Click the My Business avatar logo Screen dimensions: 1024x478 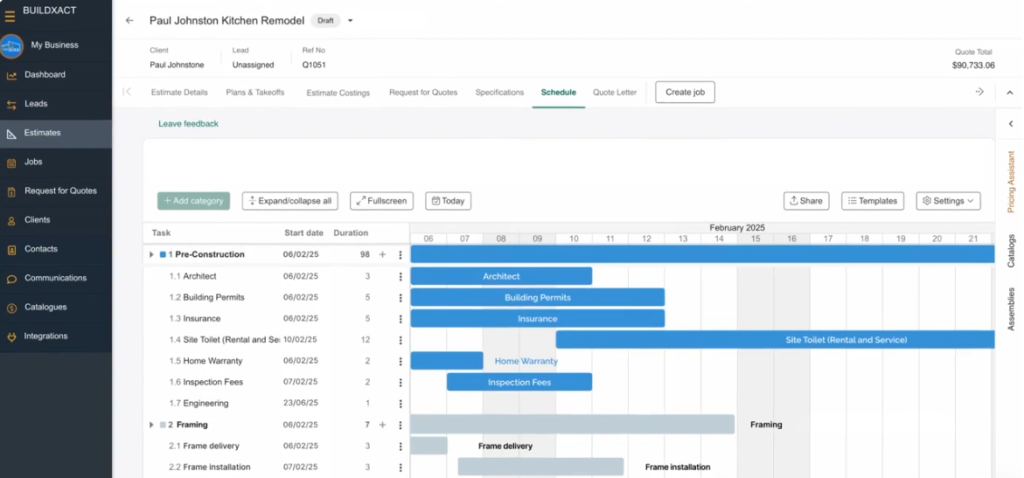[12, 46]
